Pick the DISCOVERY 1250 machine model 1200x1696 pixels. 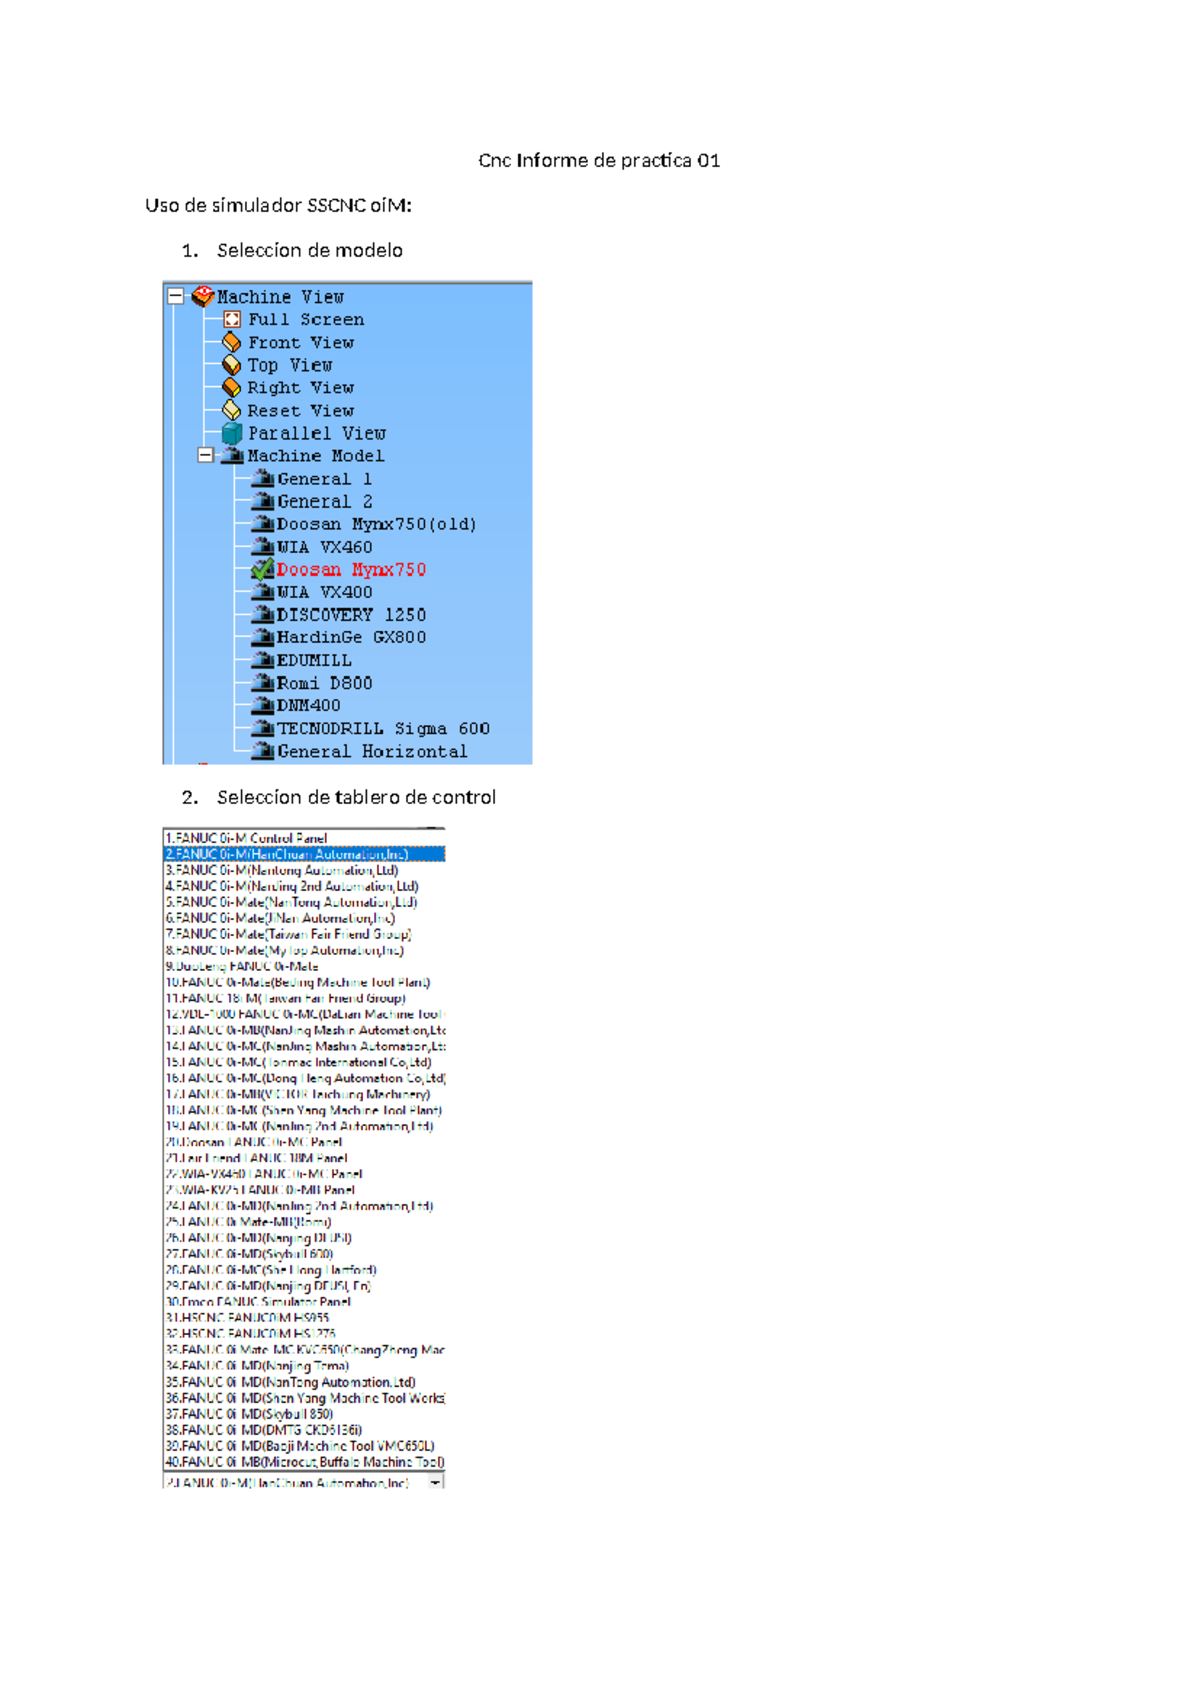click(350, 615)
